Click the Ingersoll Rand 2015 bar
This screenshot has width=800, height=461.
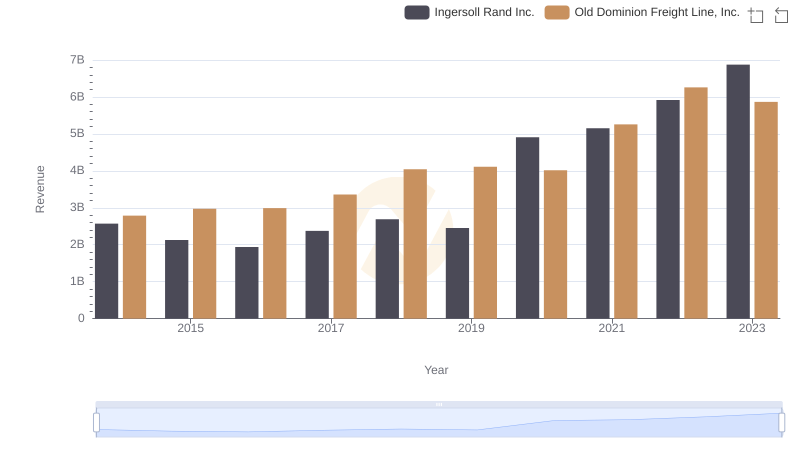(x=177, y=279)
